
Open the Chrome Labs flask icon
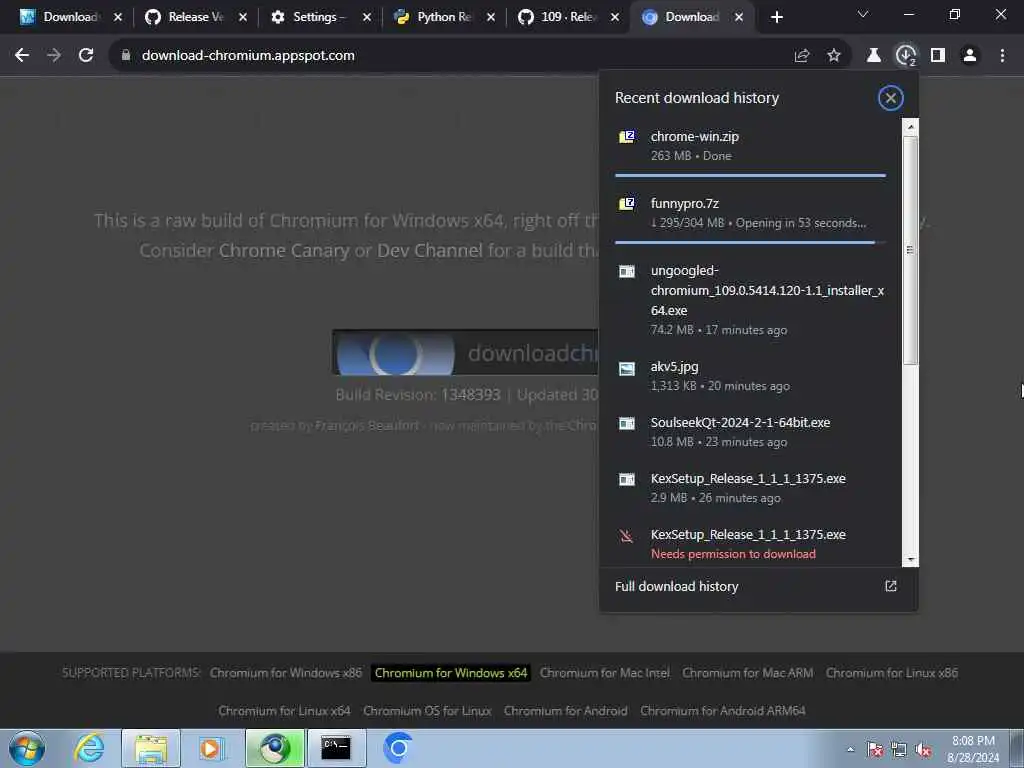pos(874,56)
